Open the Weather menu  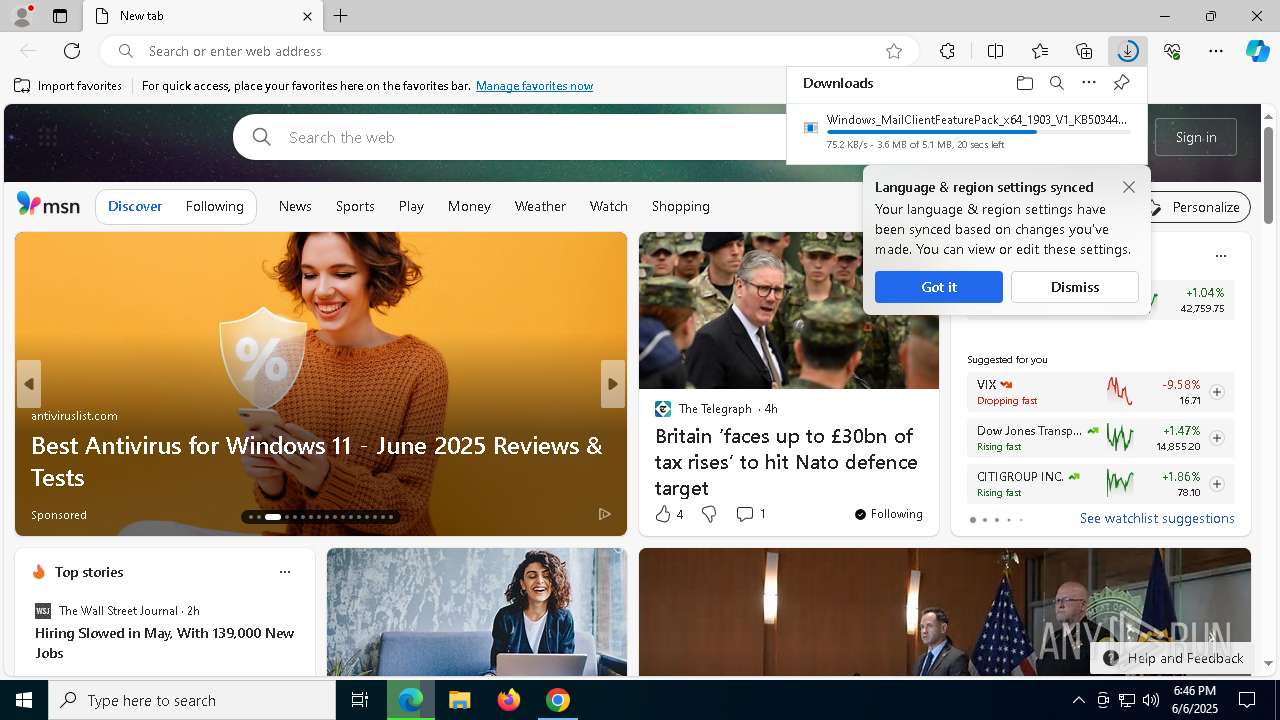pos(540,206)
